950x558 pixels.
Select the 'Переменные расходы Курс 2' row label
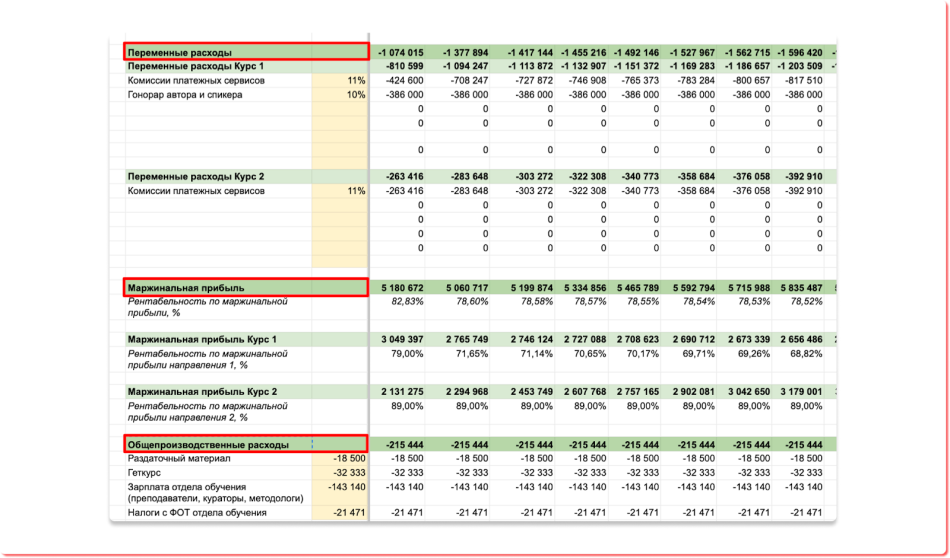[x=193, y=176]
